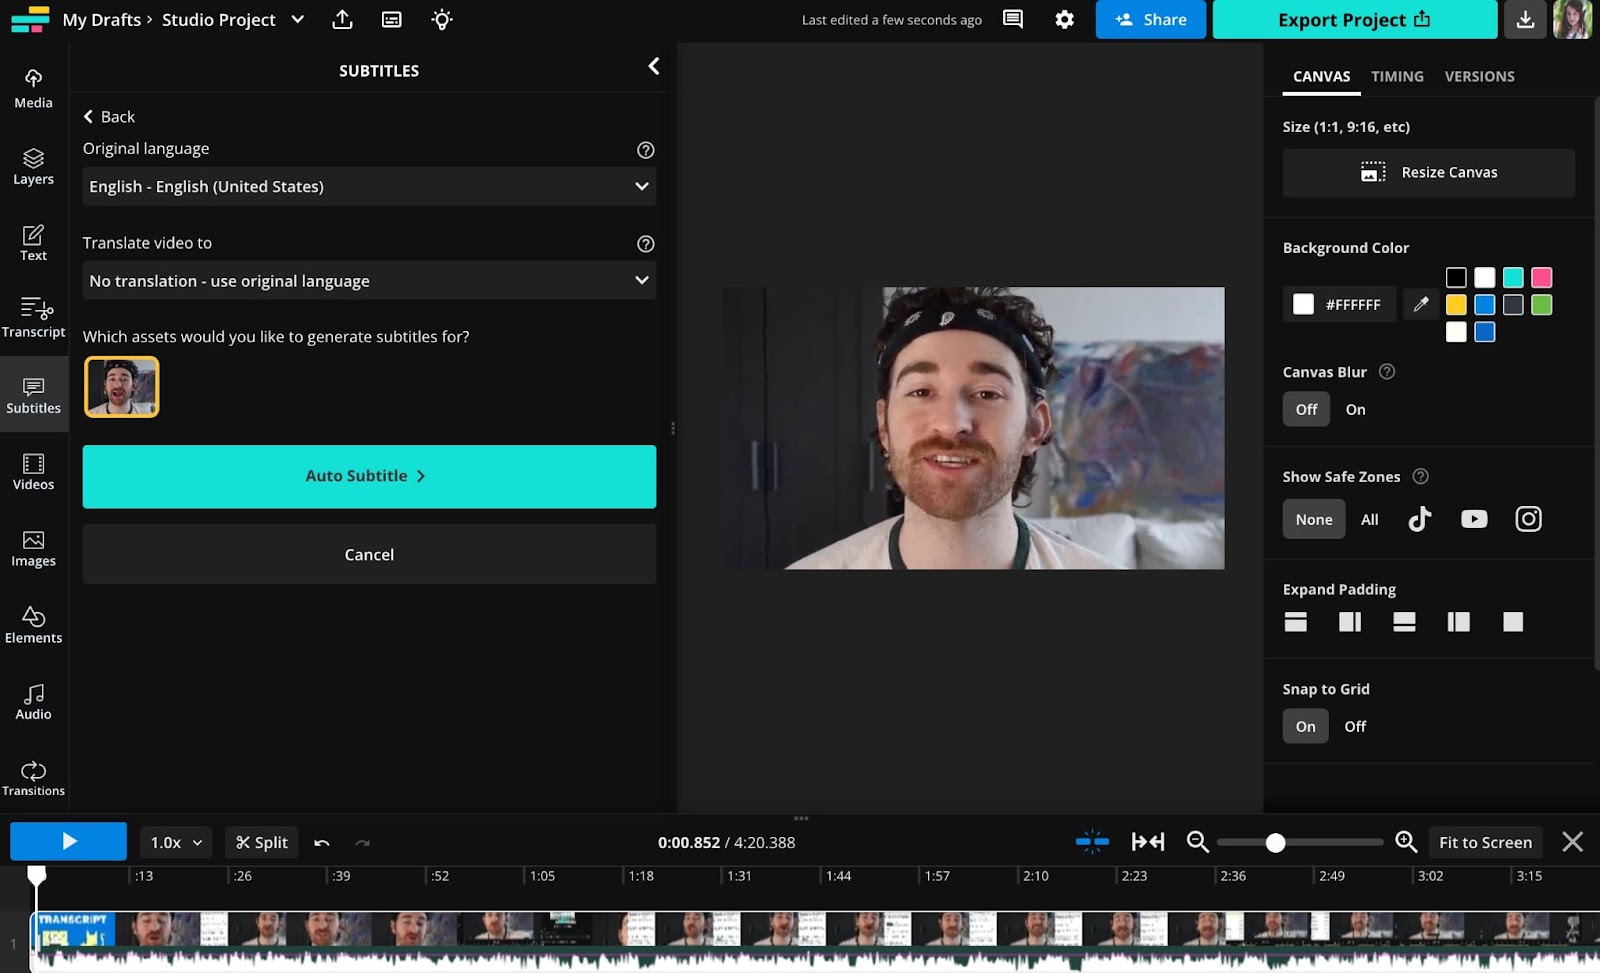The height and width of the screenshot is (973, 1600).
Task: Split the clip with Split button
Action: point(262,843)
